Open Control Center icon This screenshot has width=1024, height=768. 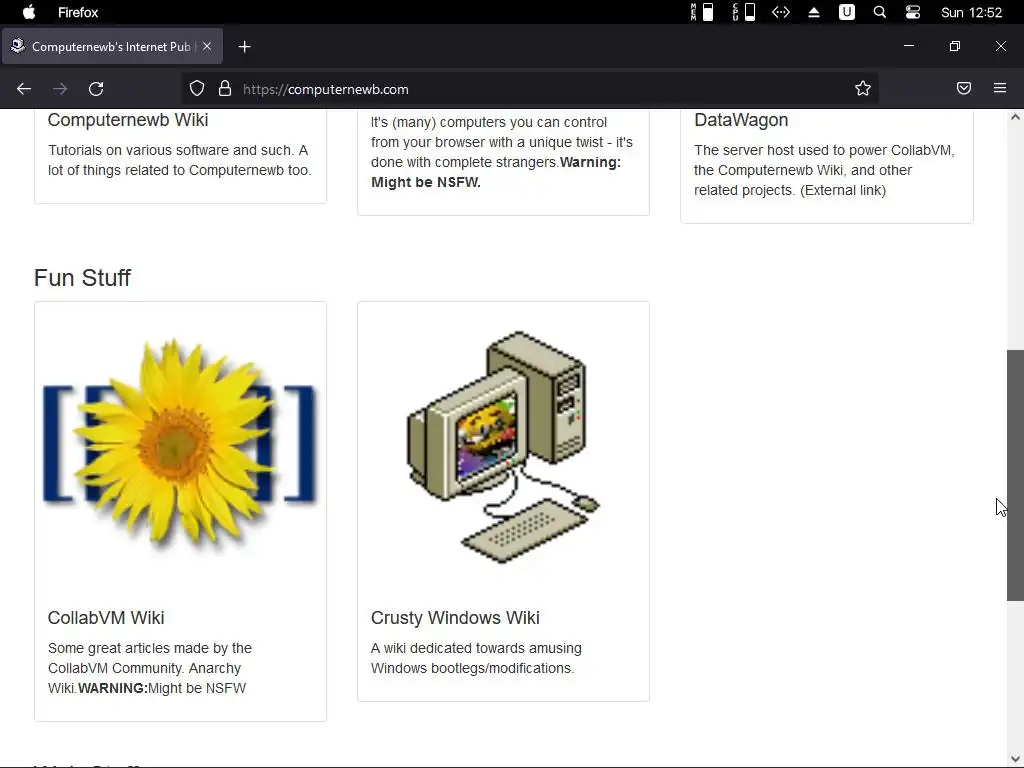click(913, 12)
